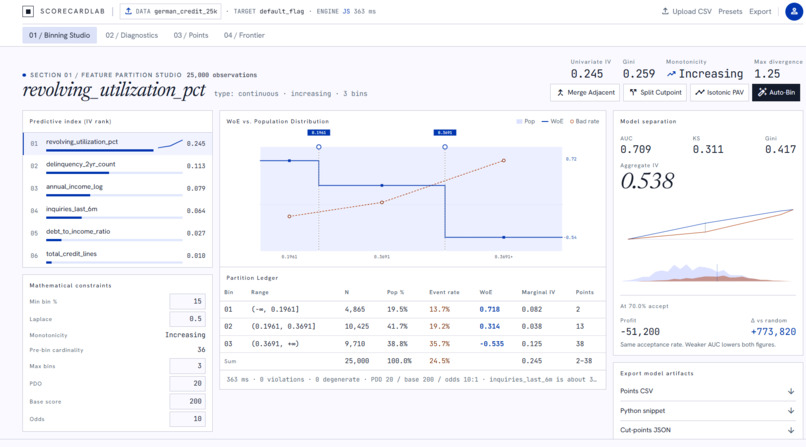806x447 pixels.
Task: Open the Monotonicity Increasing dropdown
Action: point(185,334)
